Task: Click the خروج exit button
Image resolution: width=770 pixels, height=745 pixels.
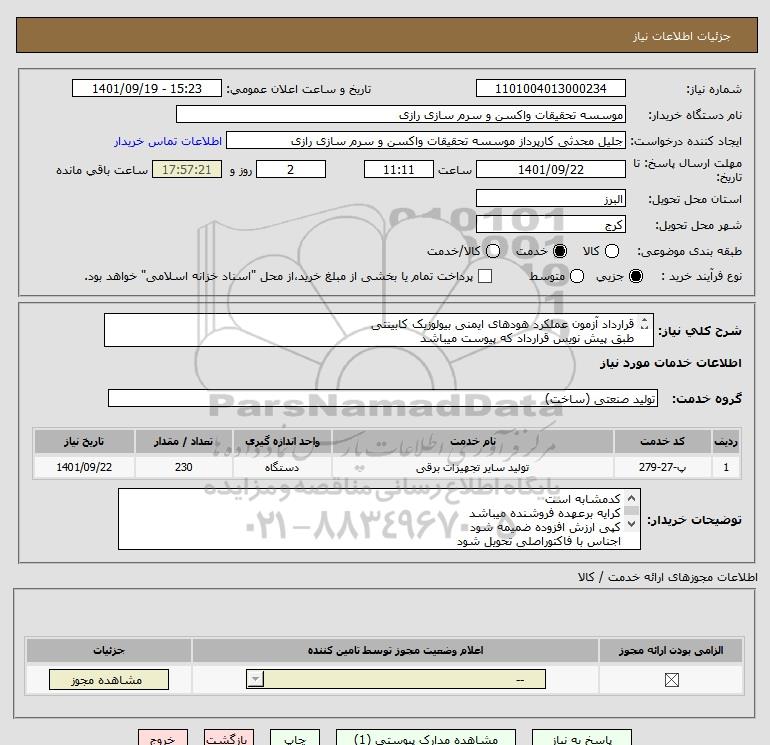Action: click(x=163, y=738)
